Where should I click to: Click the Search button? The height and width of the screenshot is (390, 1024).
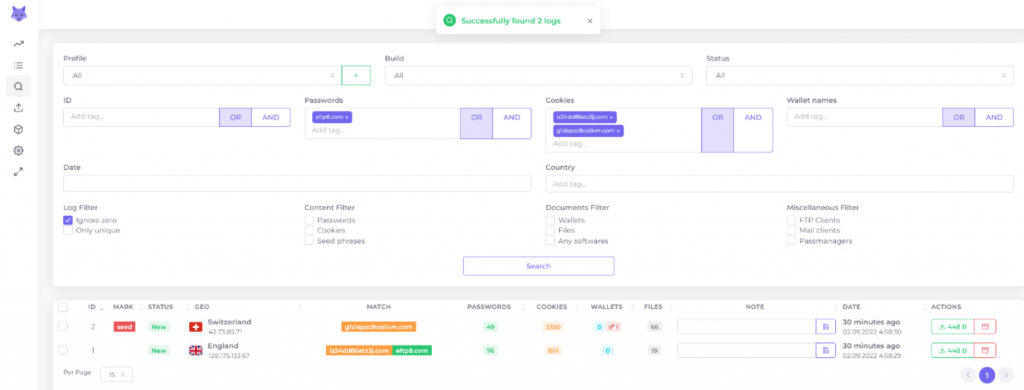[539, 266]
